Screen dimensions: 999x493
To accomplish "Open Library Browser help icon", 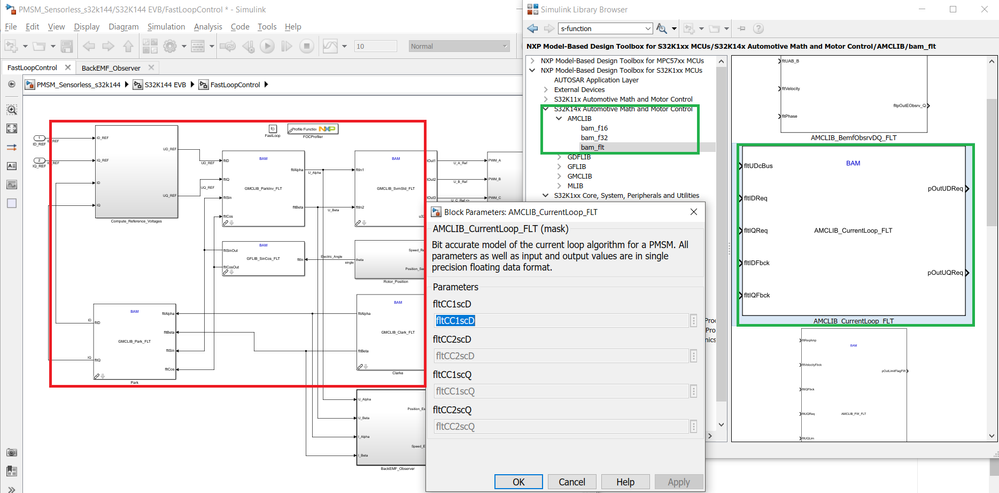I will pos(758,28).
